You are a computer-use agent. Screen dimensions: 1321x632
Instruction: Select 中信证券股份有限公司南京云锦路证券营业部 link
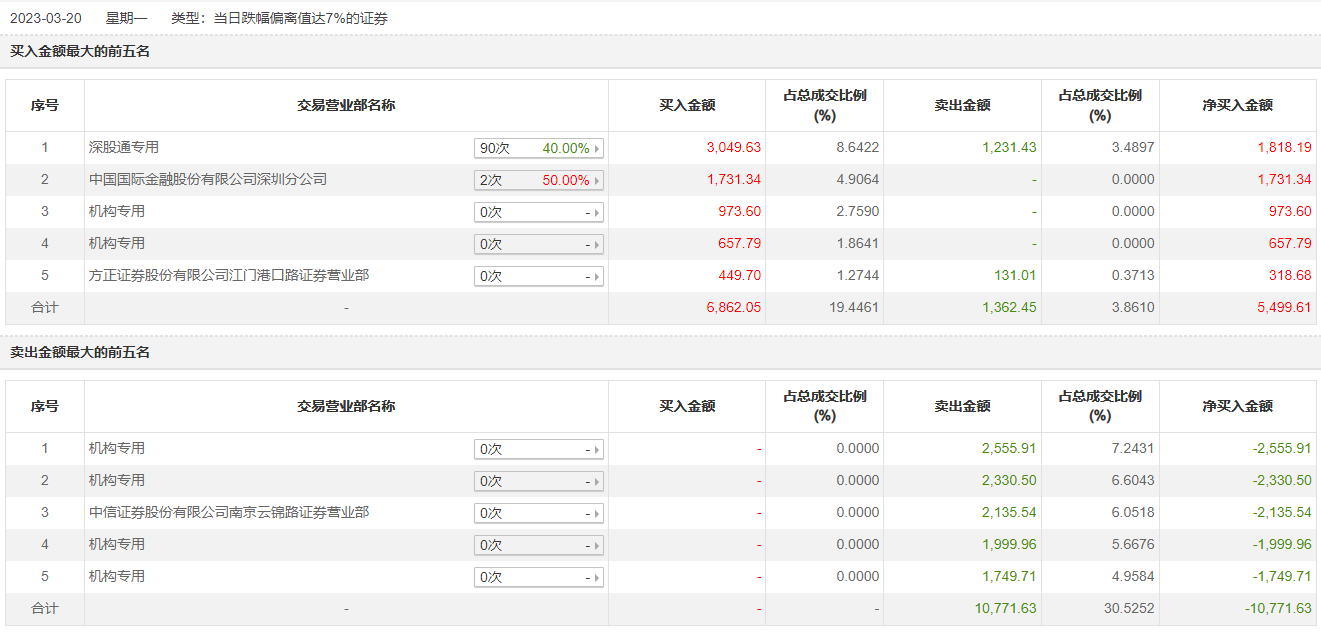point(229,513)
